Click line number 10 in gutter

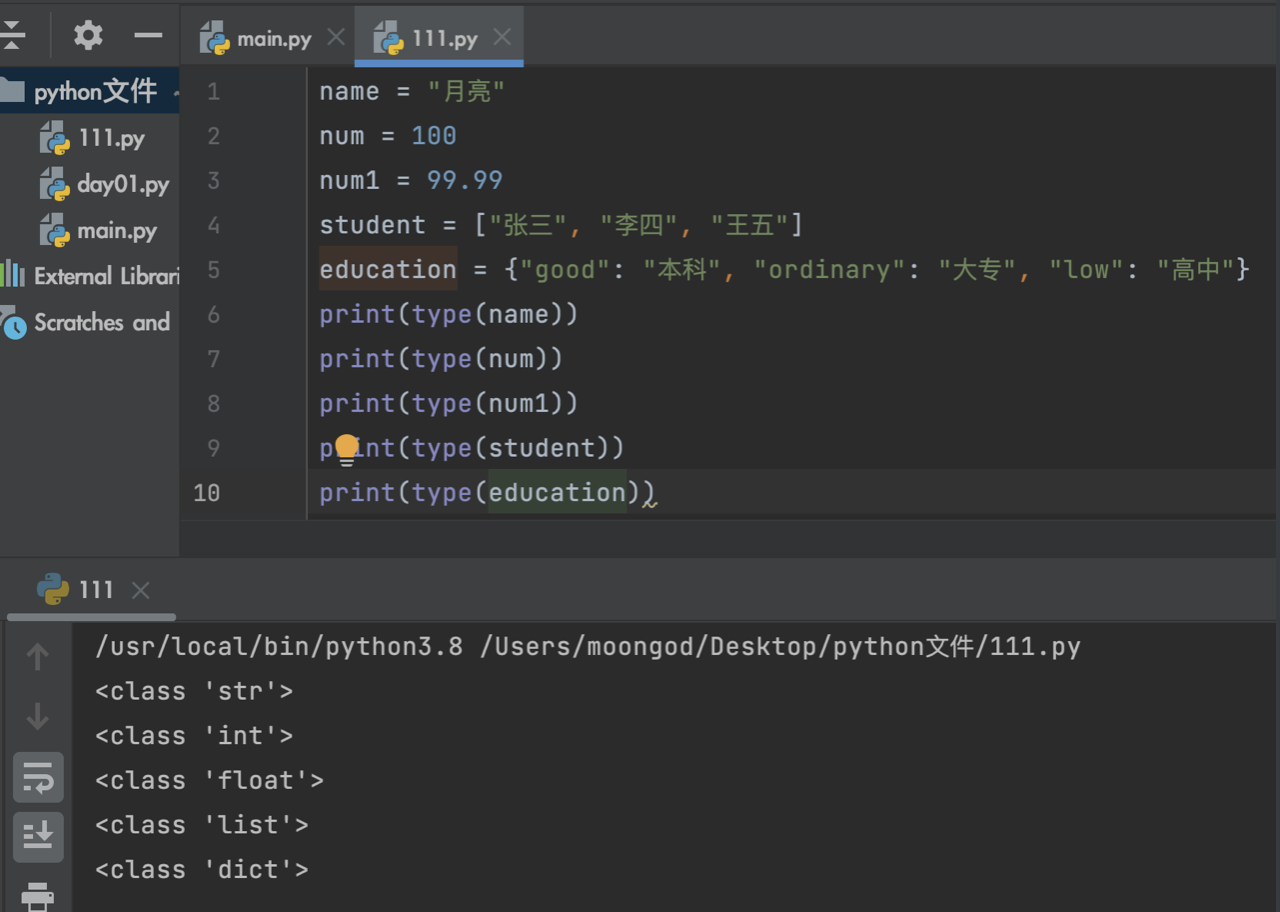(x=206, y=493)
